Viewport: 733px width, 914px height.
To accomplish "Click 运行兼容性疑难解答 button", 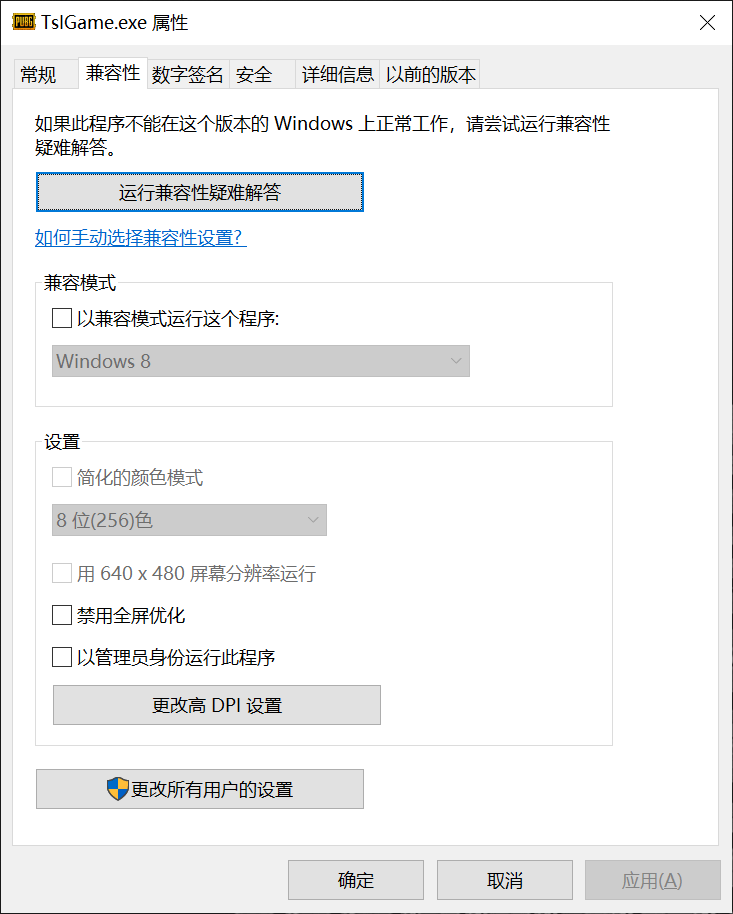I will pos(199,192).
